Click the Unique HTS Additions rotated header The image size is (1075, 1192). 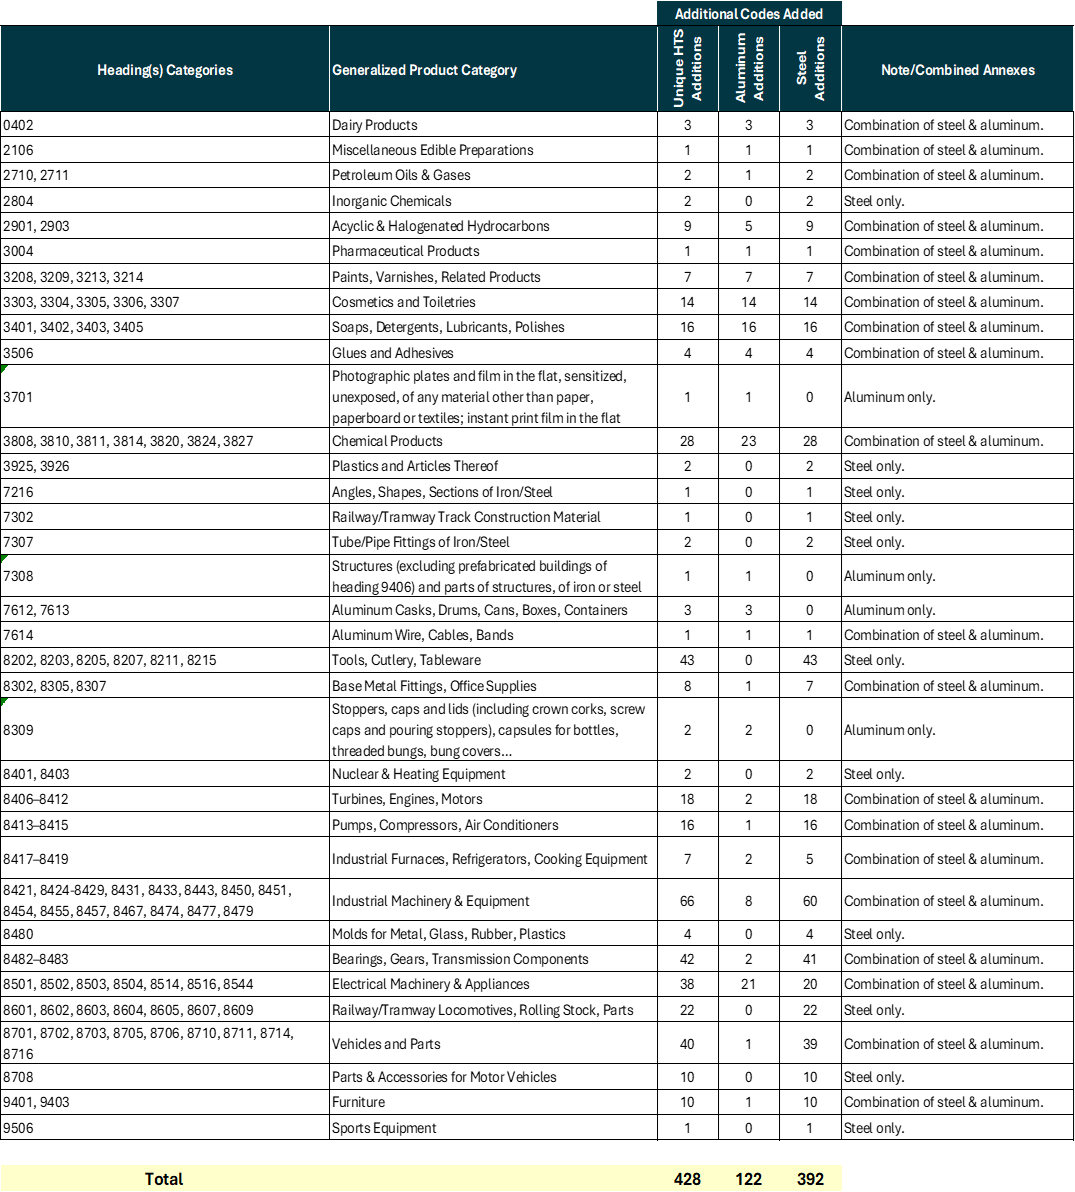pos(688,68)
